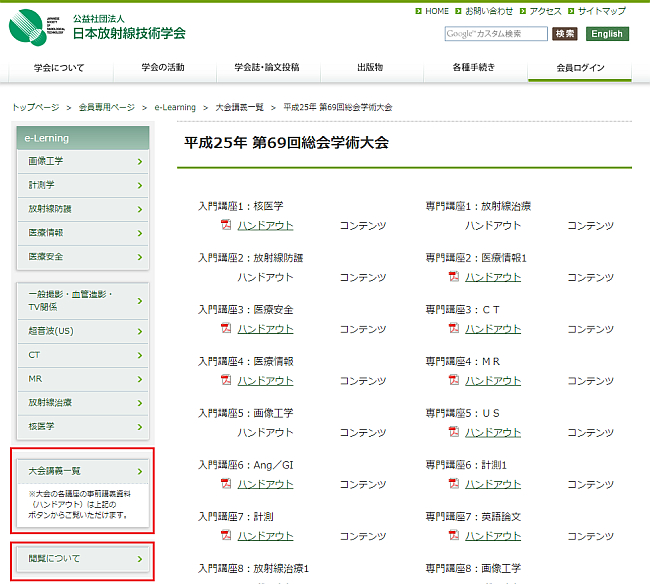Open ハンドアウト link for 専門講座3 CT
The height and width of the screenshot is (584, 650).
coord(493,328)
